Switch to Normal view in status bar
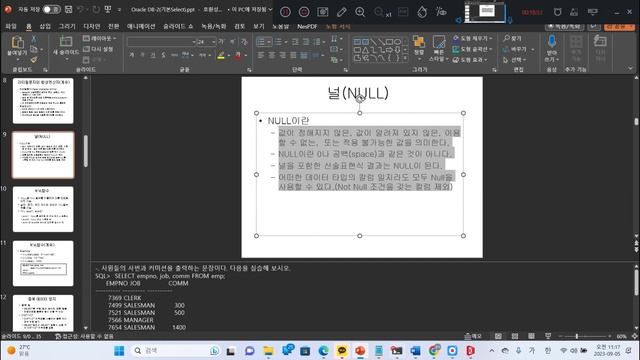The width and height of the screenshot is (640, 360). pyautogui.click(x=498, y=336)
